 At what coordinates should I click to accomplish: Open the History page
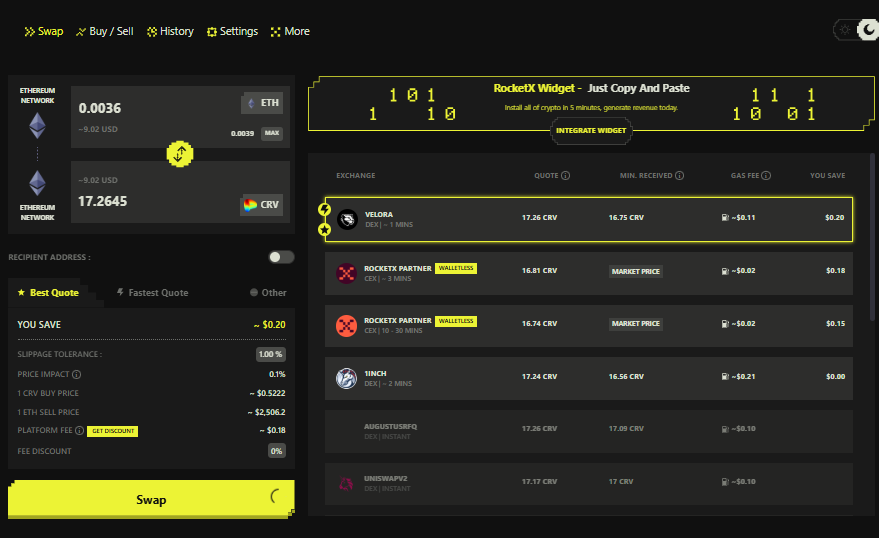[170, 31]
